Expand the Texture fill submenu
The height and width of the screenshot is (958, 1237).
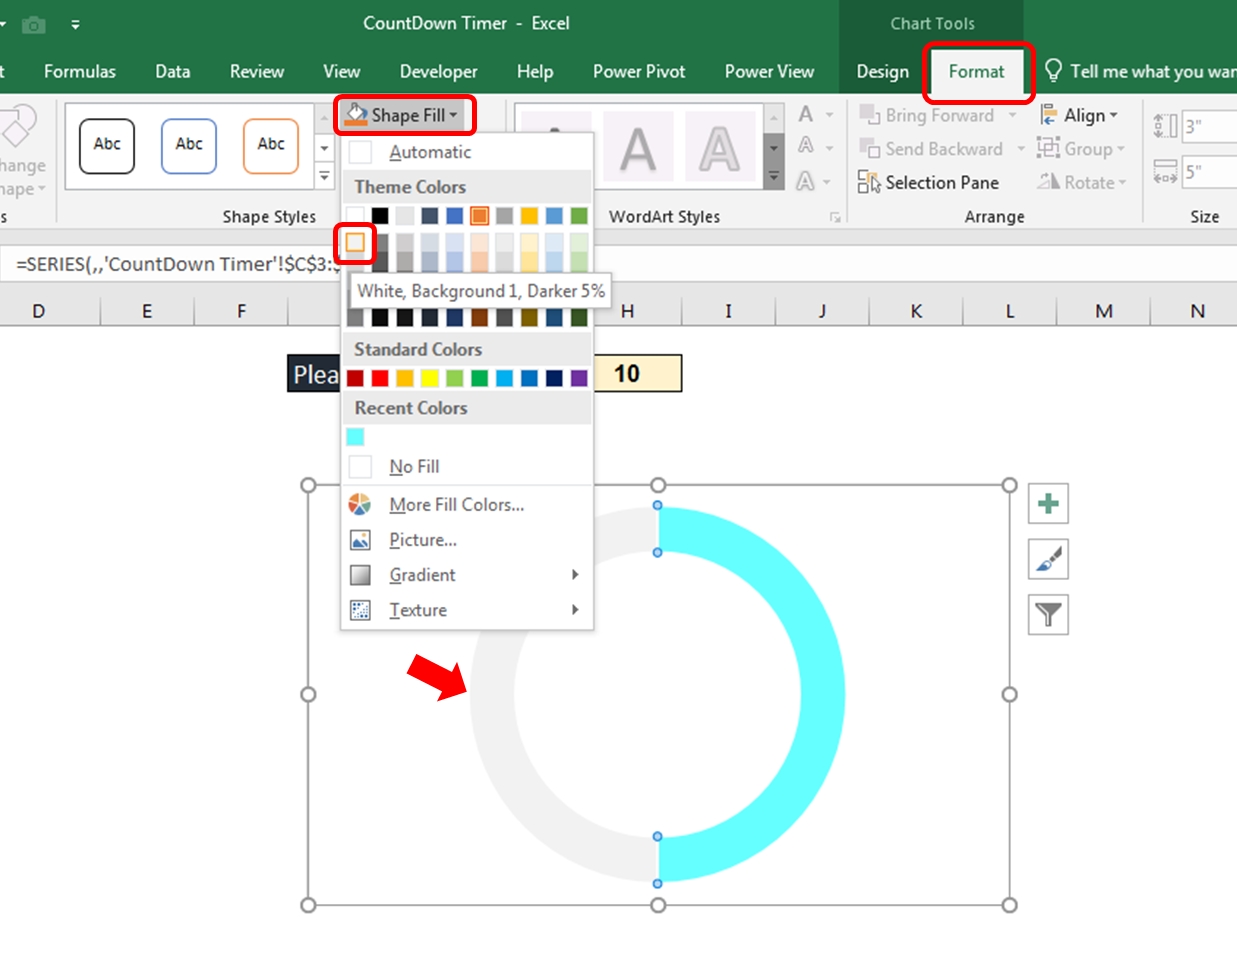click(x=418, y=610)
